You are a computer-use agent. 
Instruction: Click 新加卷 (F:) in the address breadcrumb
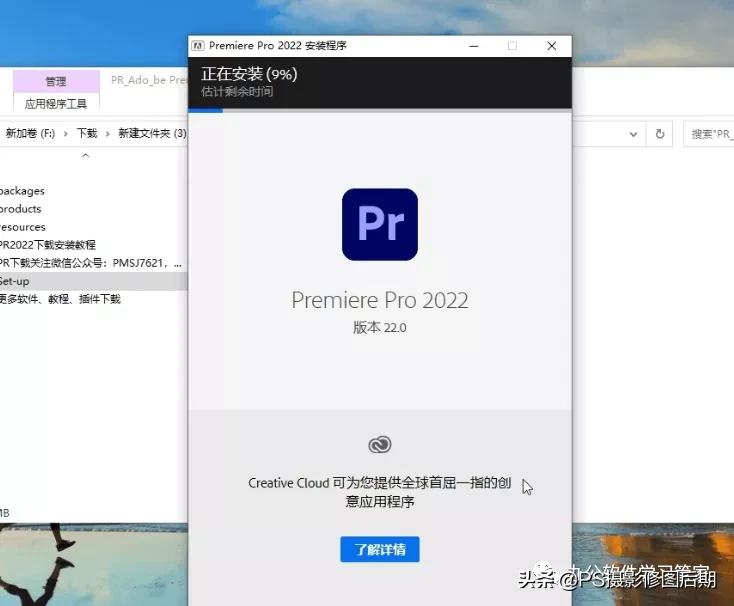[x=30, y=133]
